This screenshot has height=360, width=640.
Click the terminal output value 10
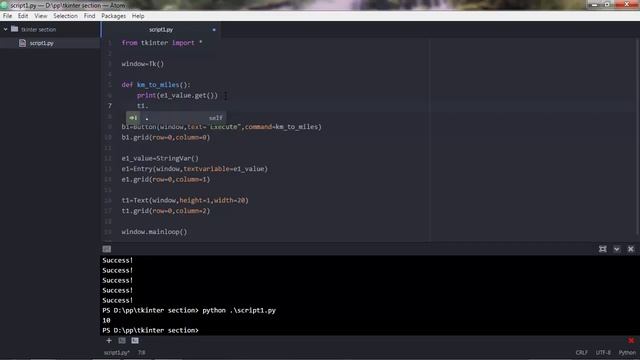click(107, 320)
